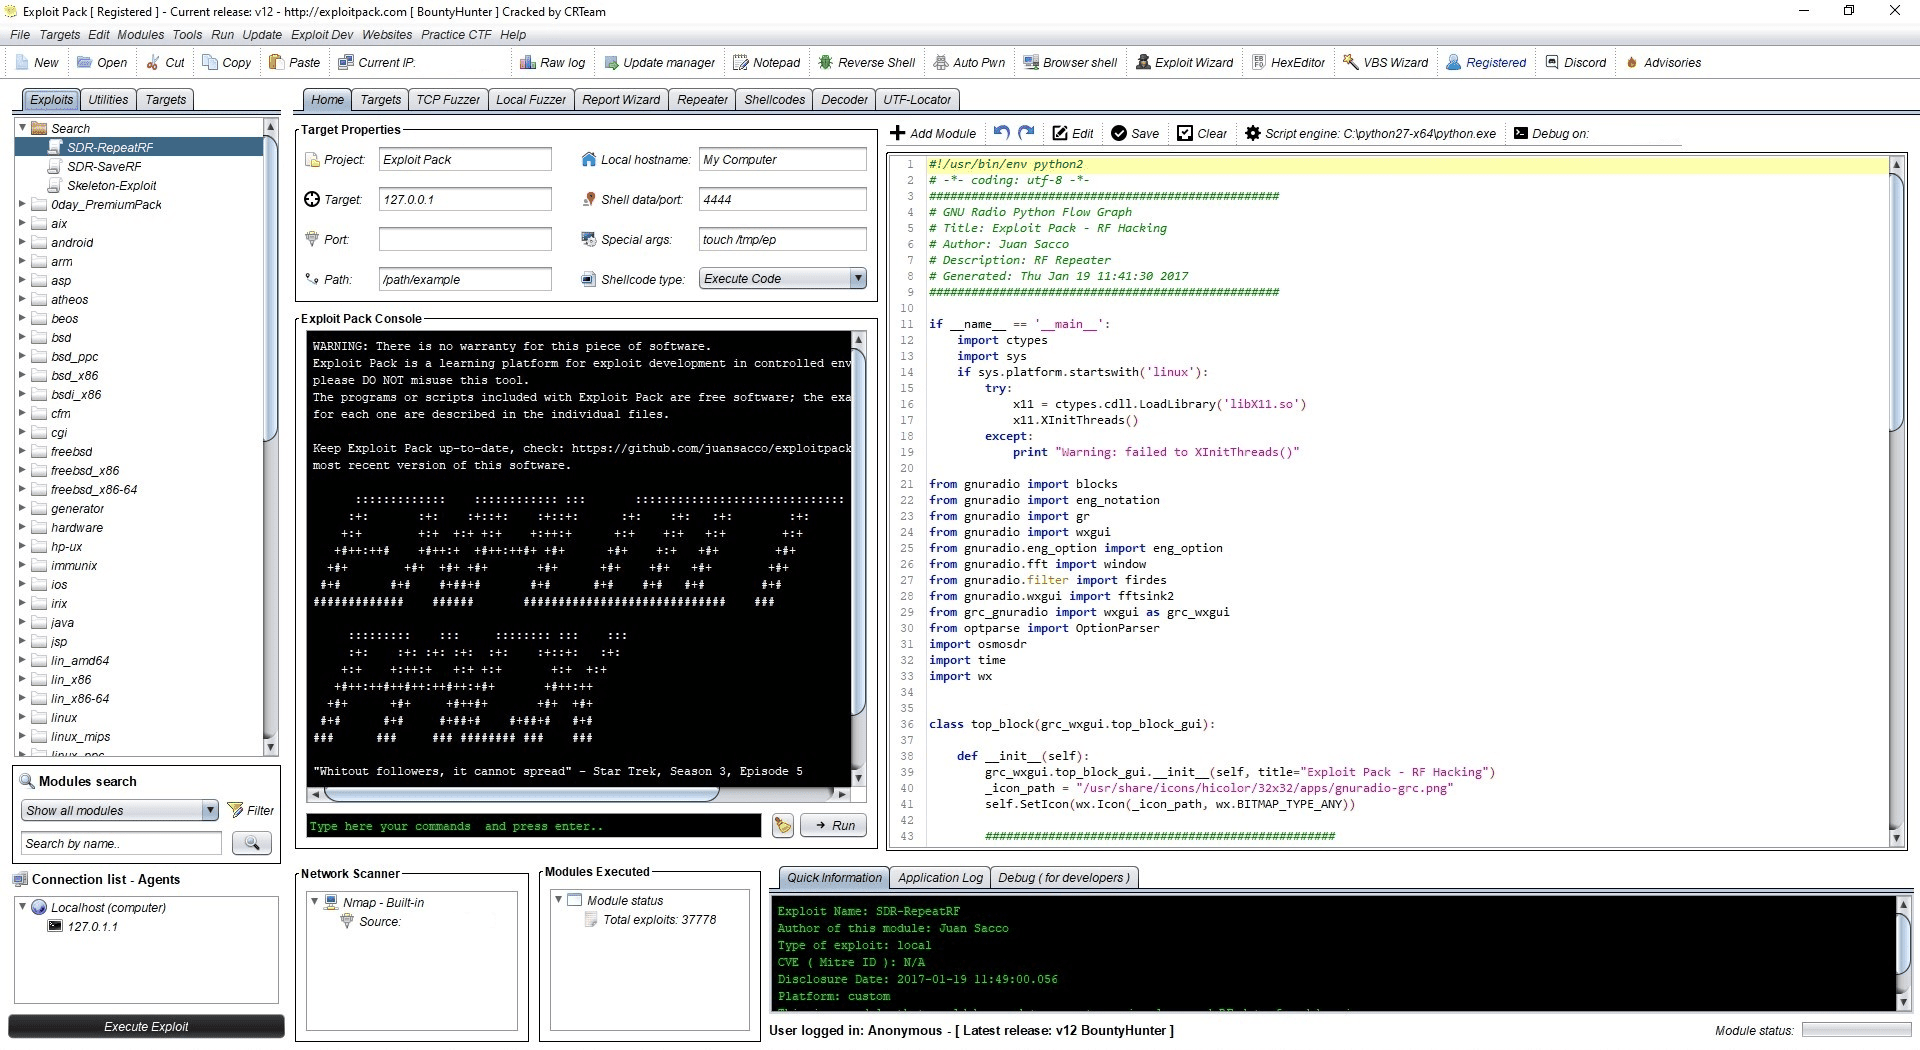The height and width of the screenshot is (1050, 1920).
Task: Click the broom icon beside command input
Action: [782, 826]
